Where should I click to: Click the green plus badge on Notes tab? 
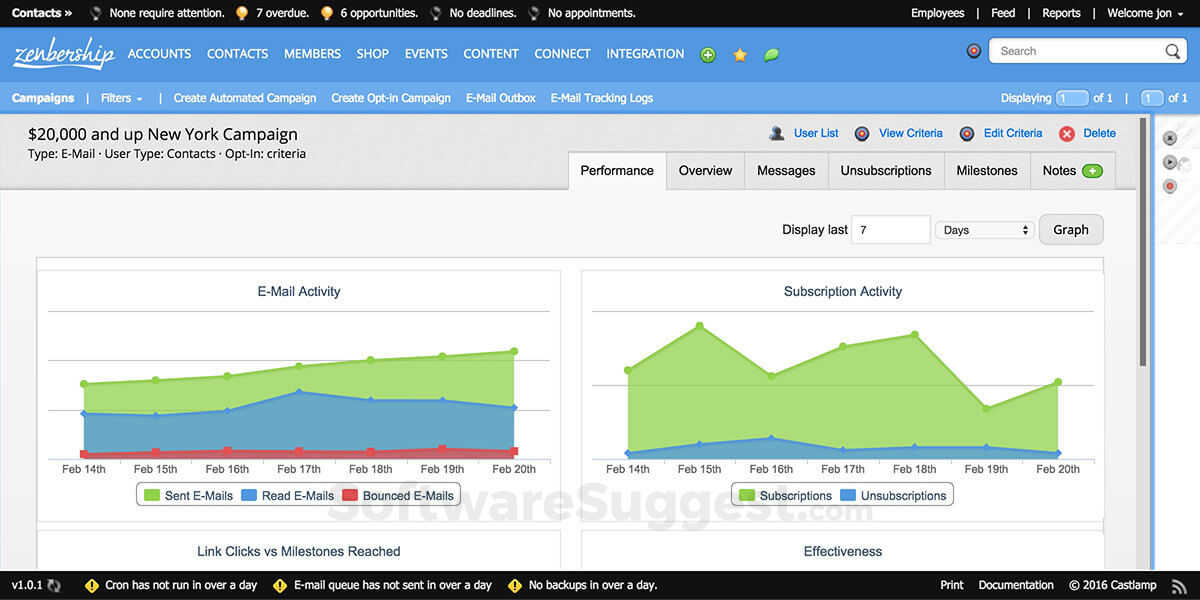pyautogui.click(x=1092, y=171)
